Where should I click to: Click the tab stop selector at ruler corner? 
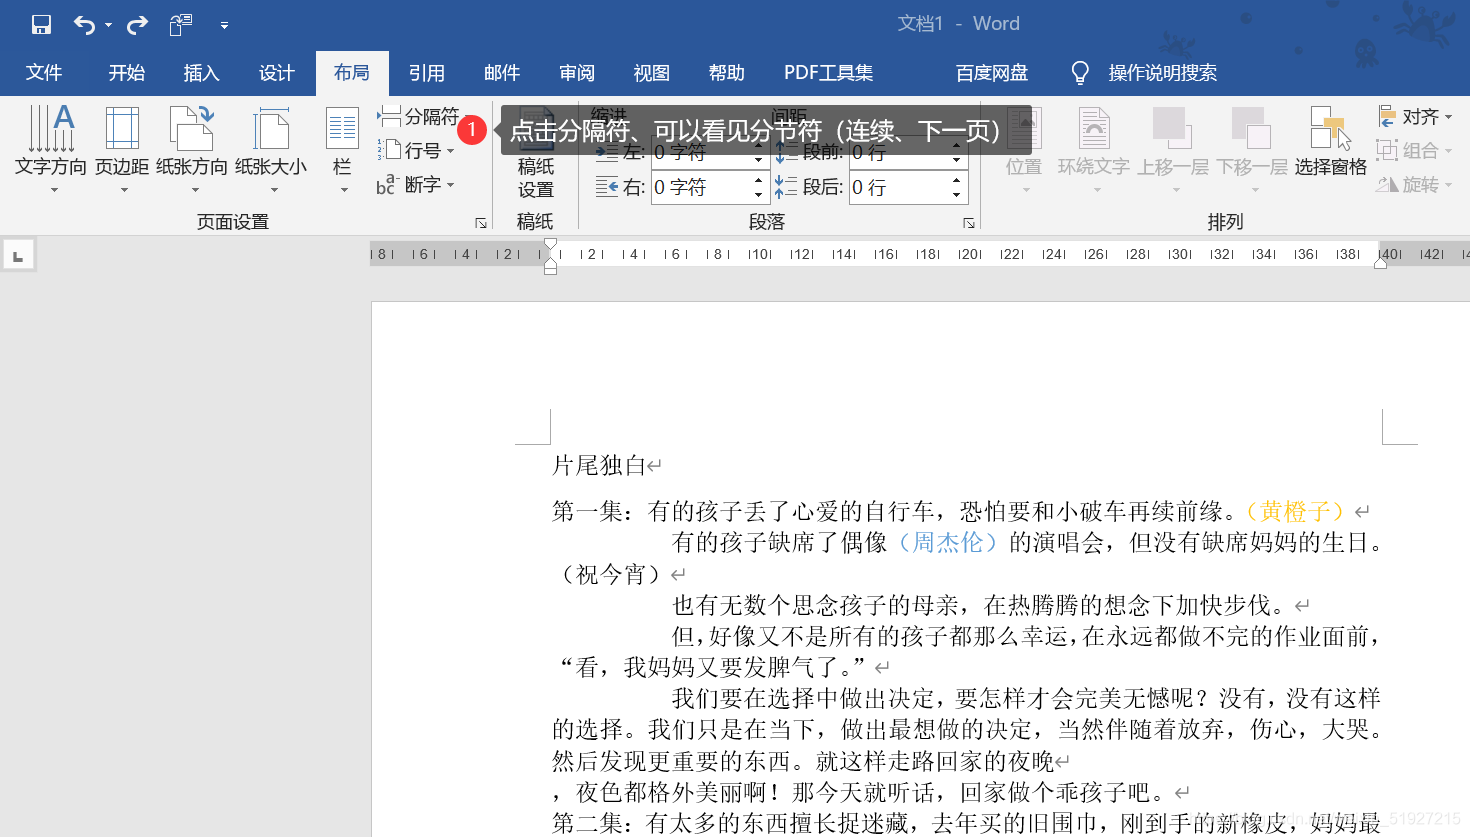(x=18, y=255)
